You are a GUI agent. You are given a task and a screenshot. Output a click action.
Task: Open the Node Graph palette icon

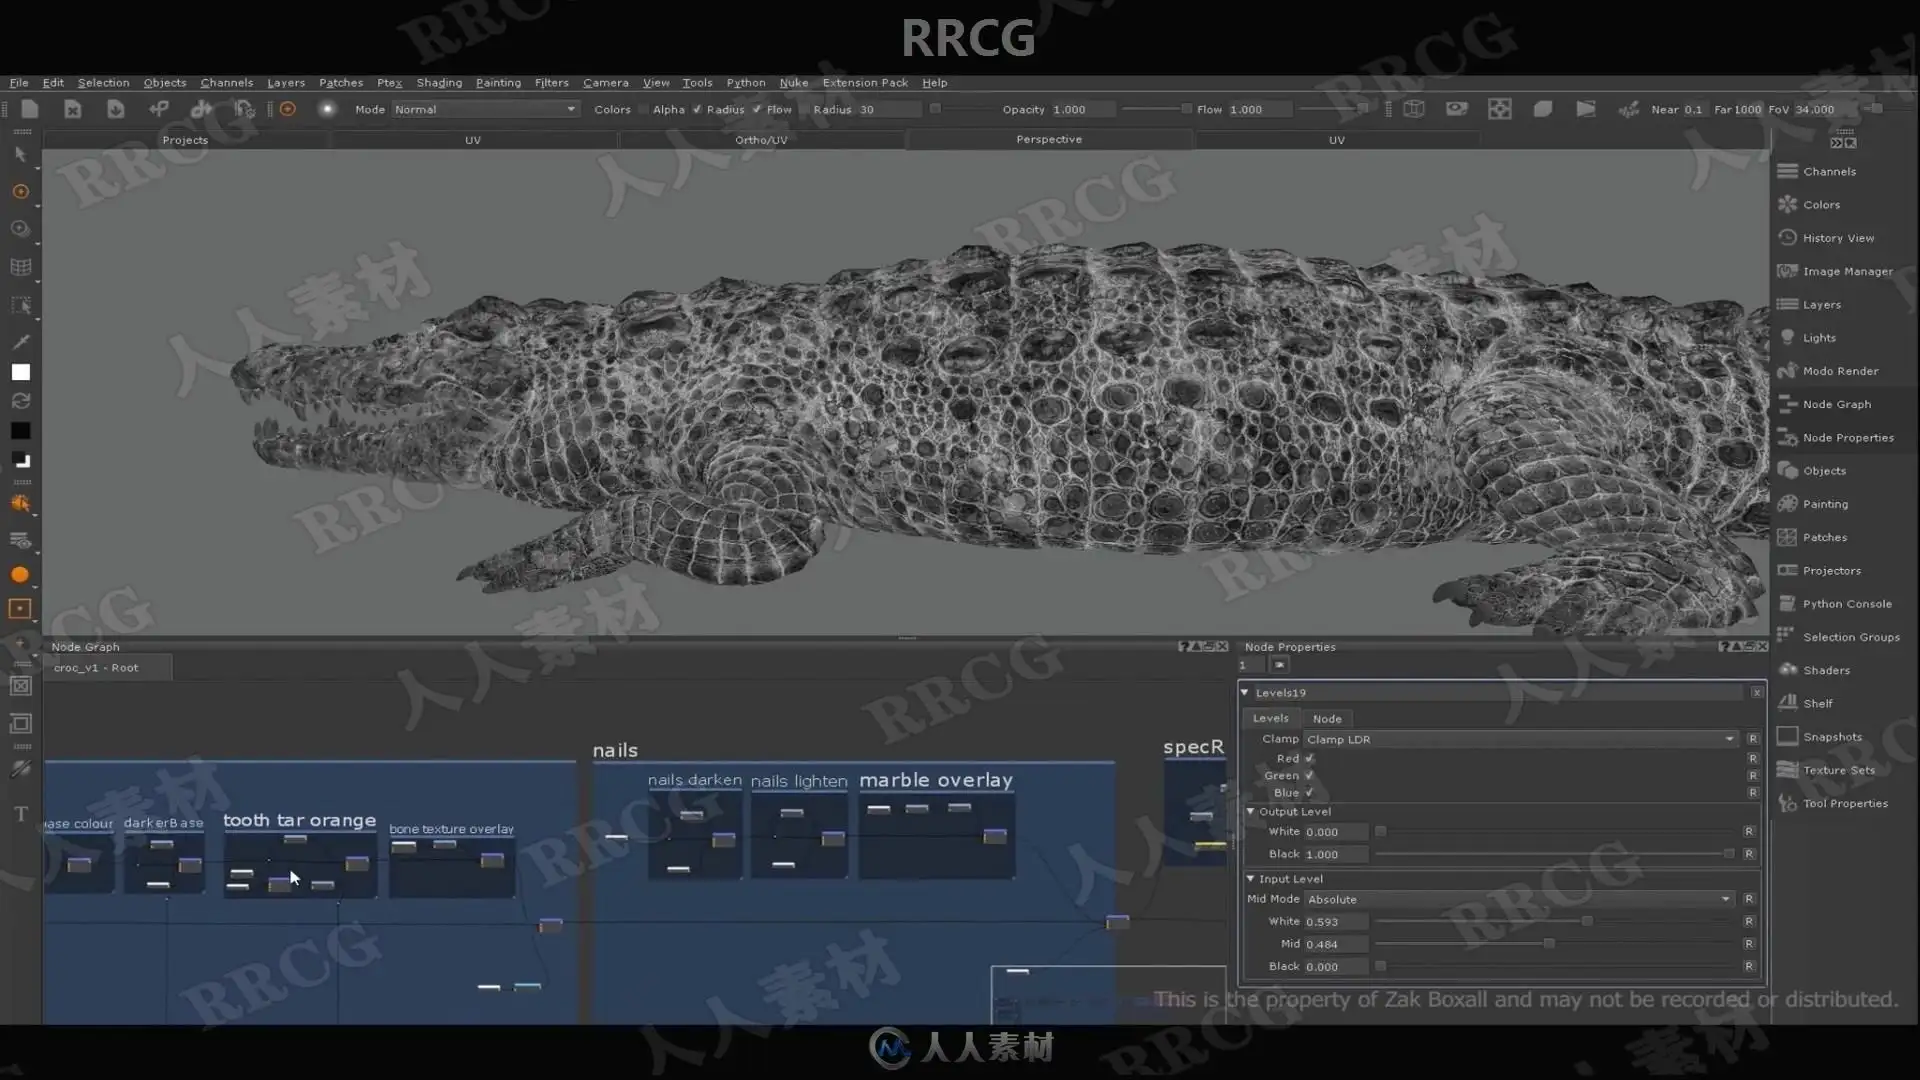pyautogui.click(x=1788, y=404)
